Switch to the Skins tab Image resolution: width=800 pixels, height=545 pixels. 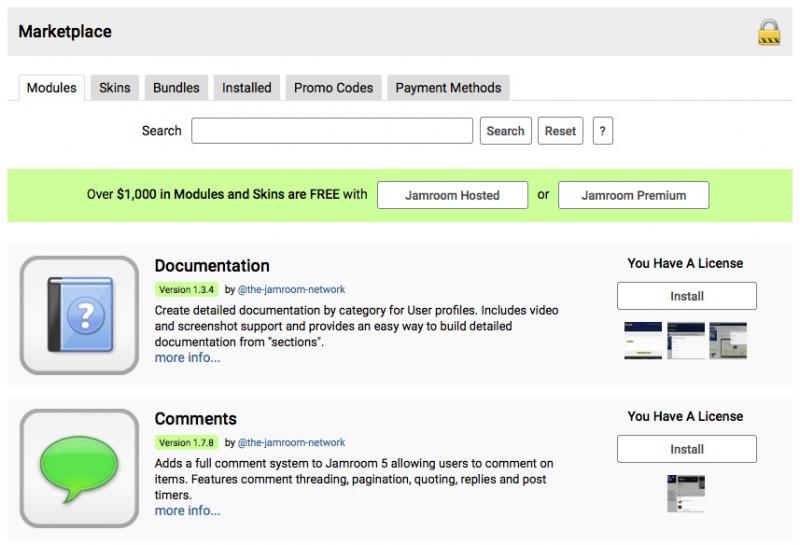click(x=114, y=88)
